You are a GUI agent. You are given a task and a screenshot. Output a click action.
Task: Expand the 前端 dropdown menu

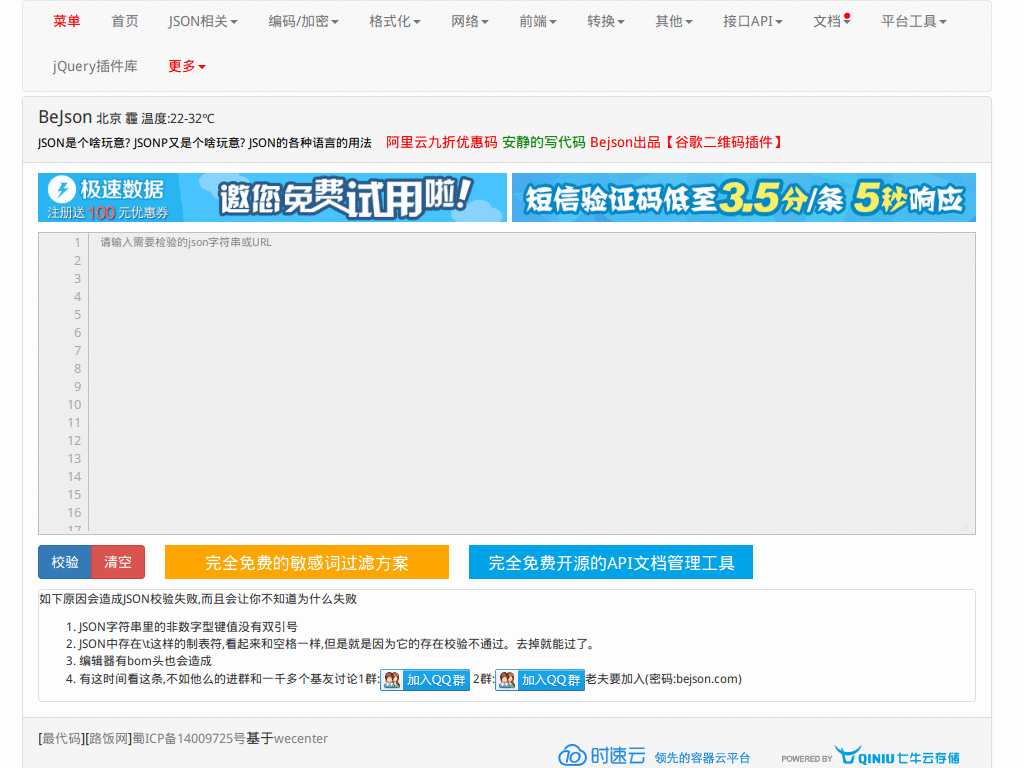pyautogui.click(x=537, y=22)
